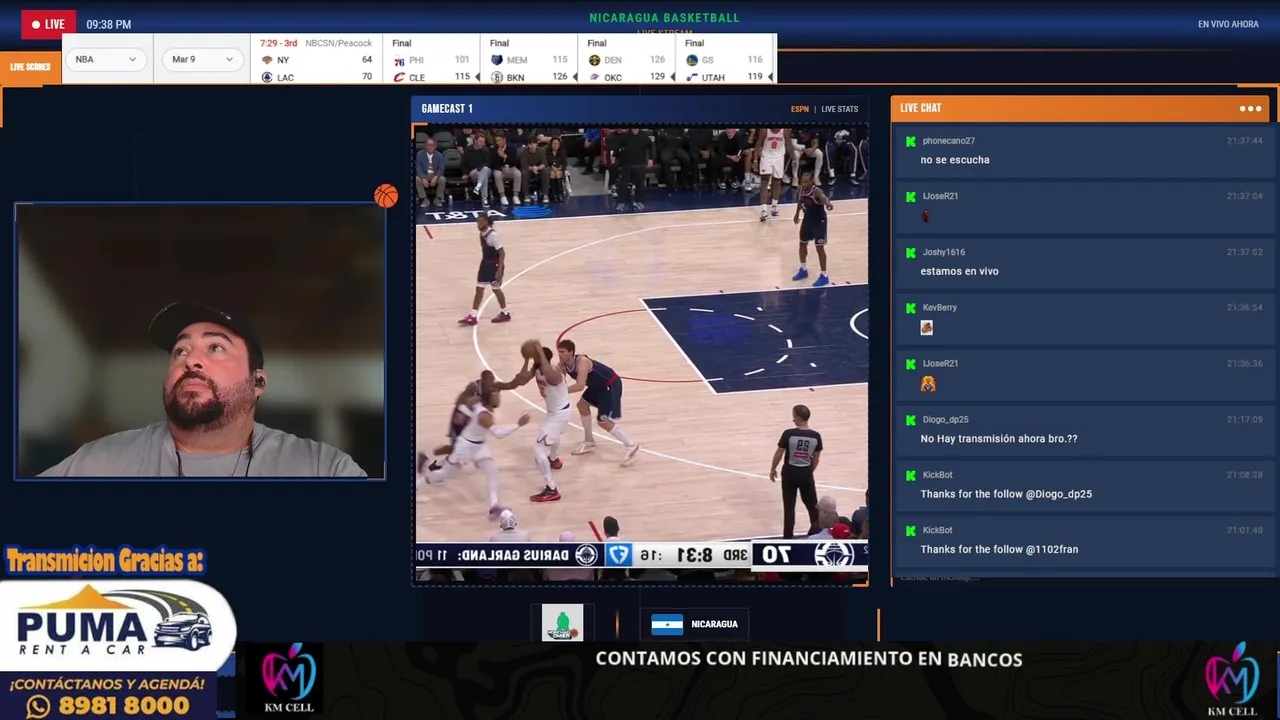Click the basketball emoji in KevBerry's message
1280x720 pixels.
coord(926,327)
